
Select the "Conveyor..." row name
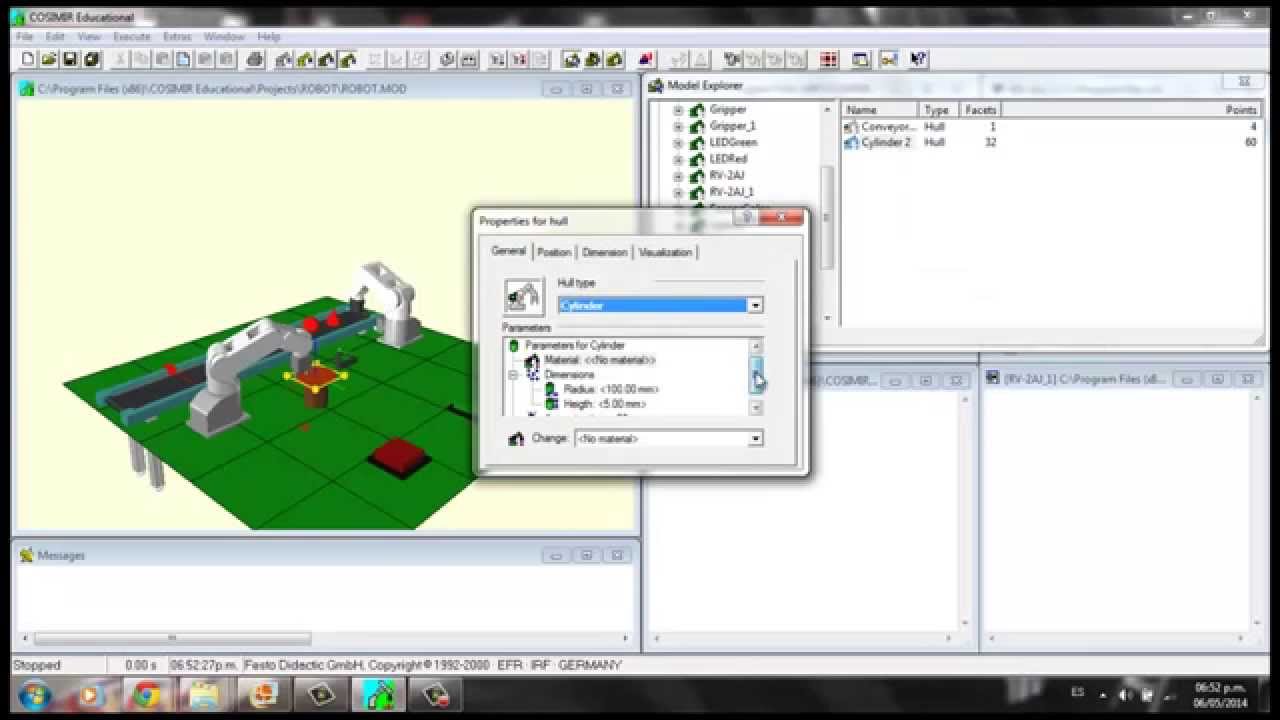(x=888, y=127)
